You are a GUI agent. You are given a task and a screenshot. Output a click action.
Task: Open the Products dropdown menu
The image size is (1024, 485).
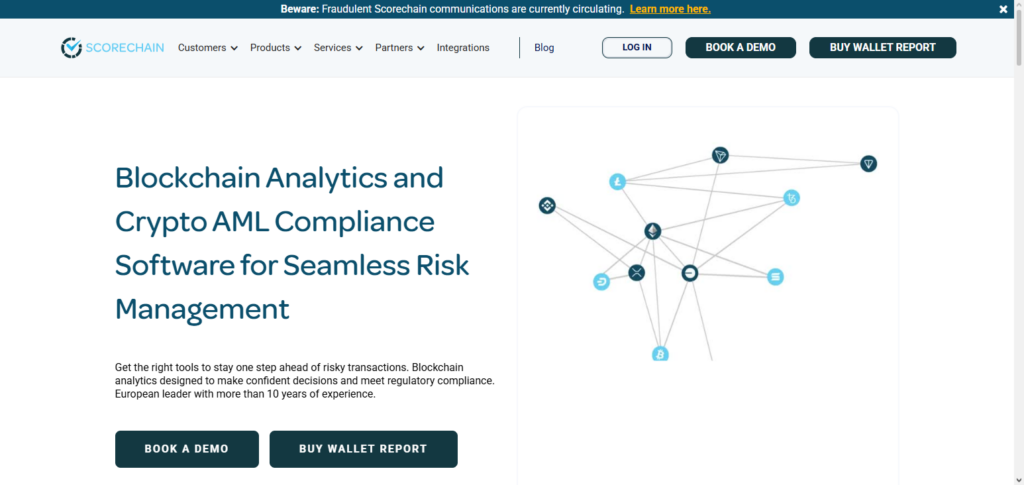[275, 48]
